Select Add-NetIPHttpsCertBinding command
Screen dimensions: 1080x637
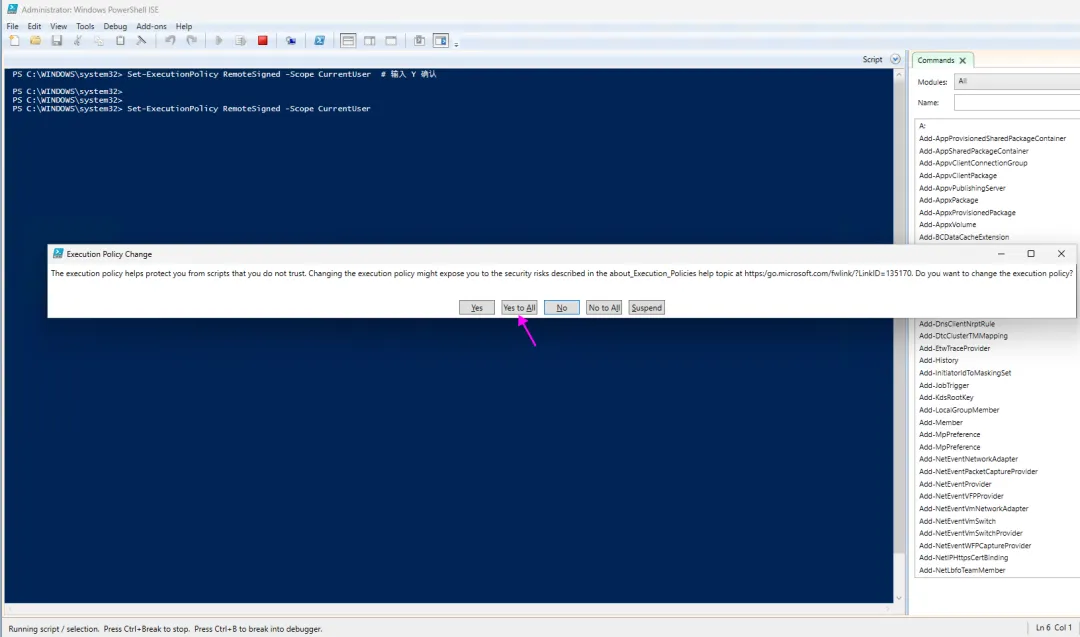pyautogui.click(x=963, y=558)
